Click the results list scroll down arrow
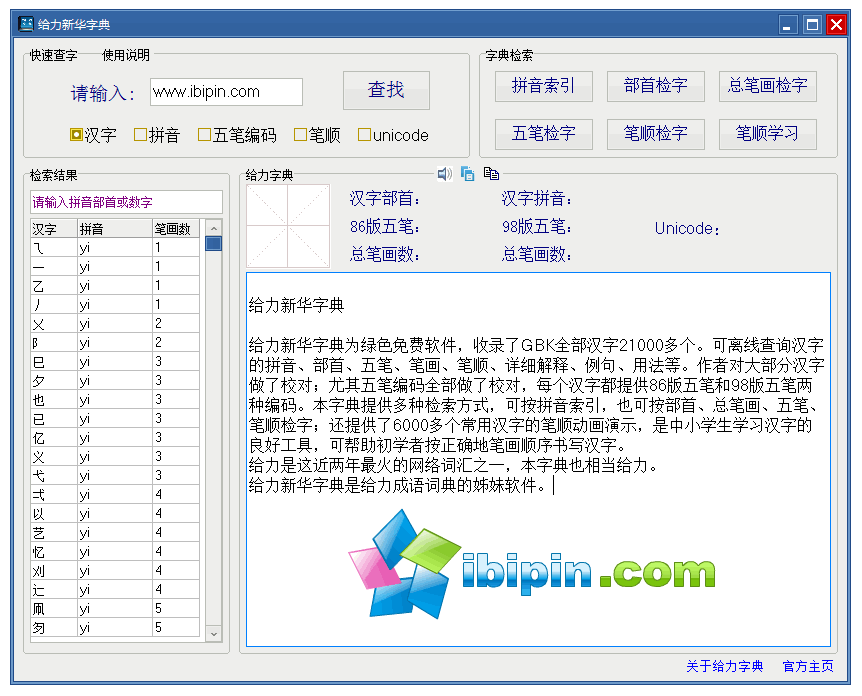The height and width of the screenshot is (696, 862). [x=214, y=633]
